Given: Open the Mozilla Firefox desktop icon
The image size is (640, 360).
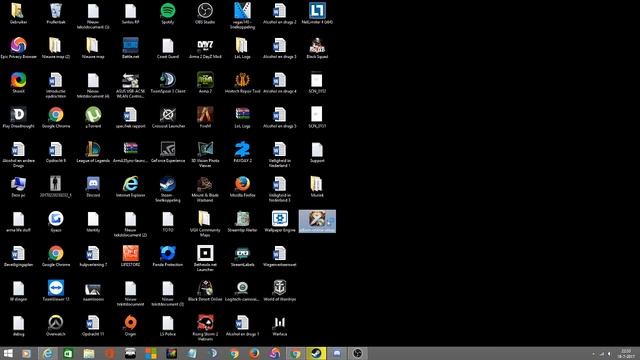Looking at the screenshot, I should [242, 184].
